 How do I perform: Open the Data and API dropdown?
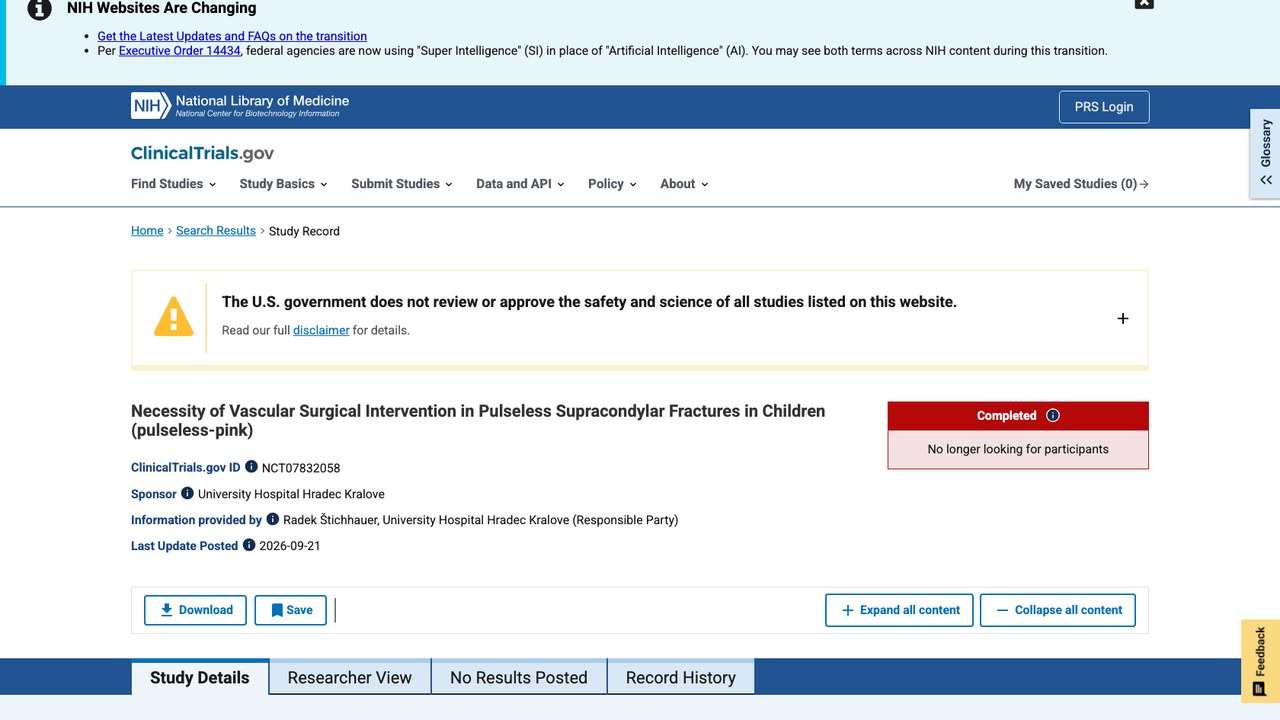520,184
